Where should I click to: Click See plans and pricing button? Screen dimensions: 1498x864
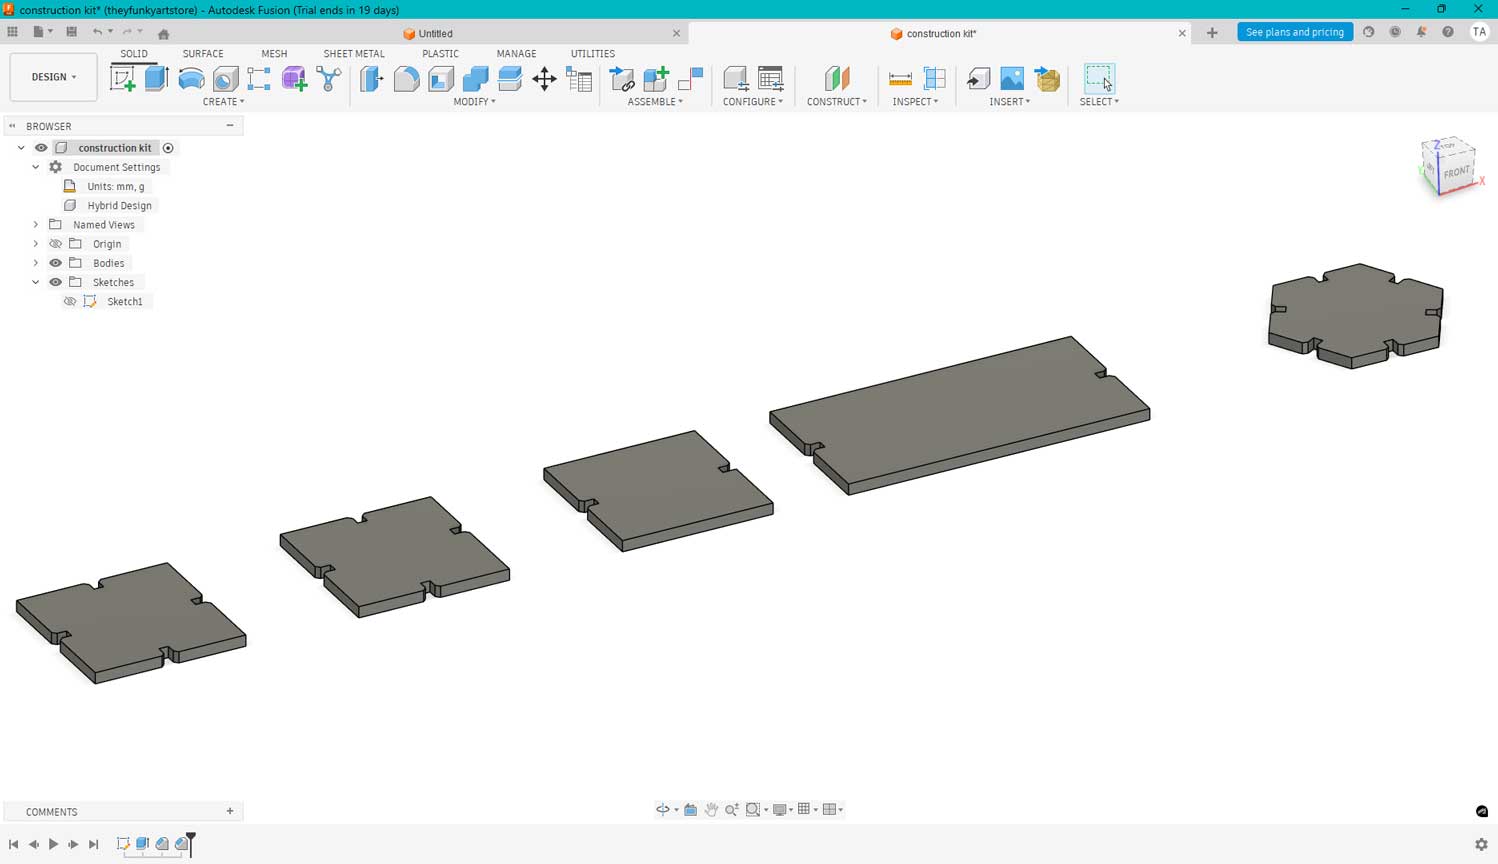(x=1295, y=32)
